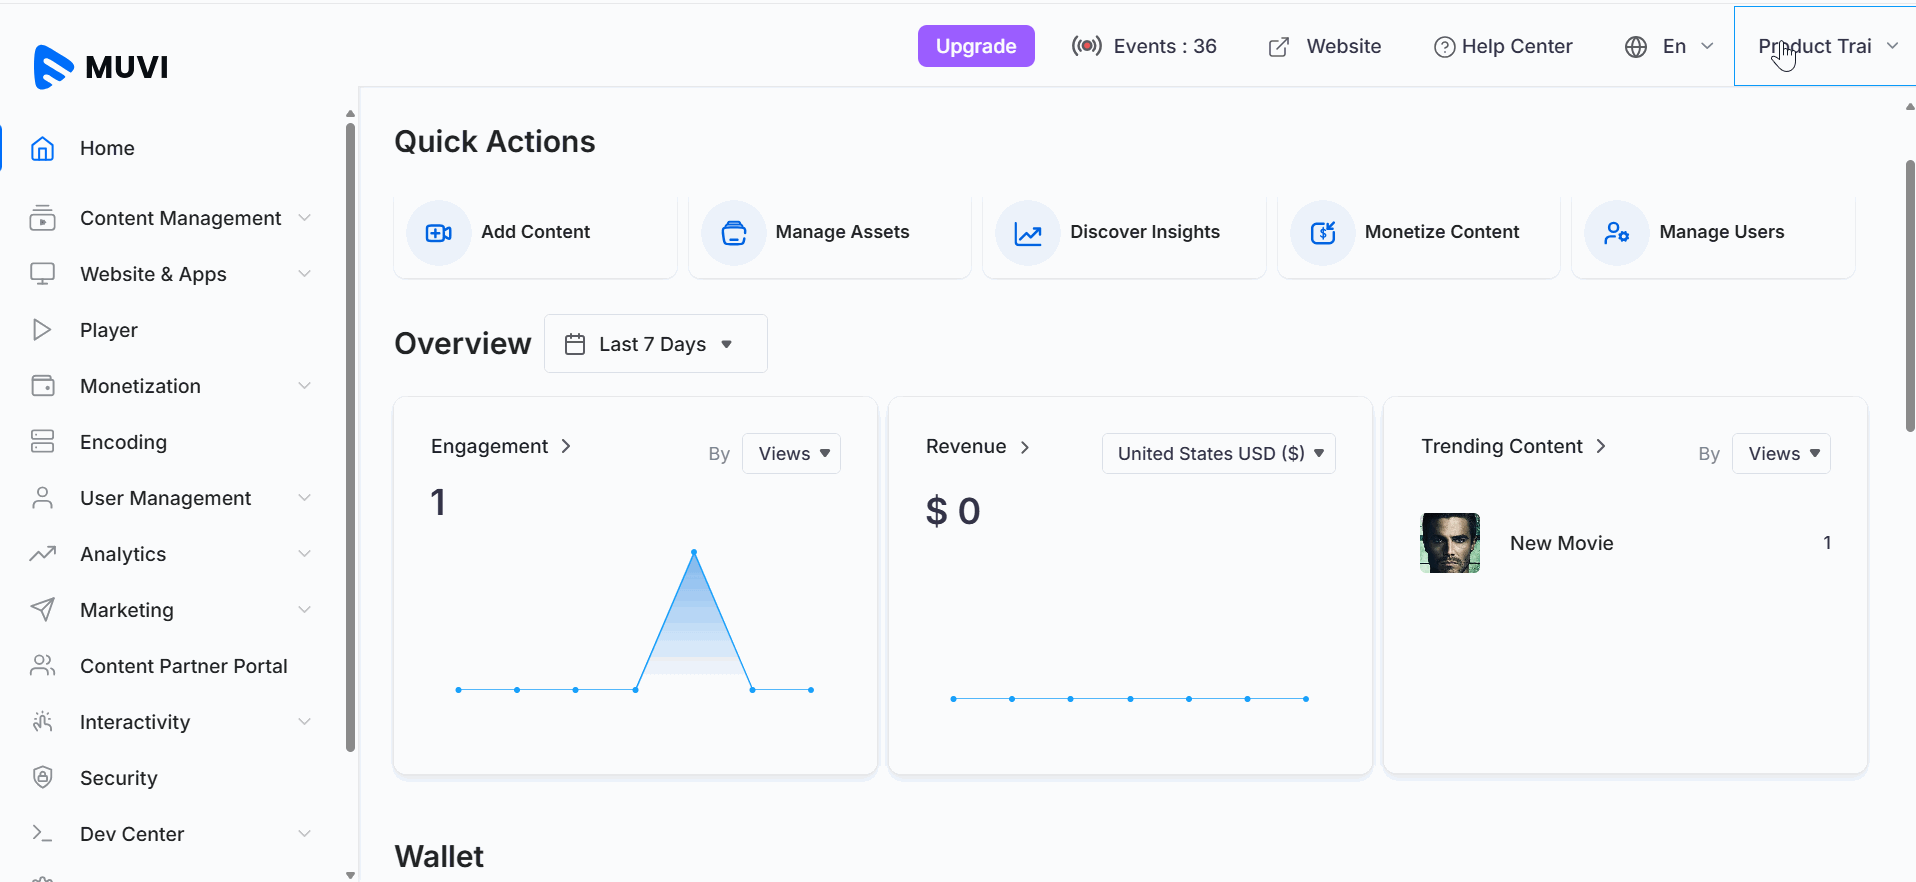Open the Help Center link
The width and height of the screenshot is (1916, 882).
tap(1503, 47)
